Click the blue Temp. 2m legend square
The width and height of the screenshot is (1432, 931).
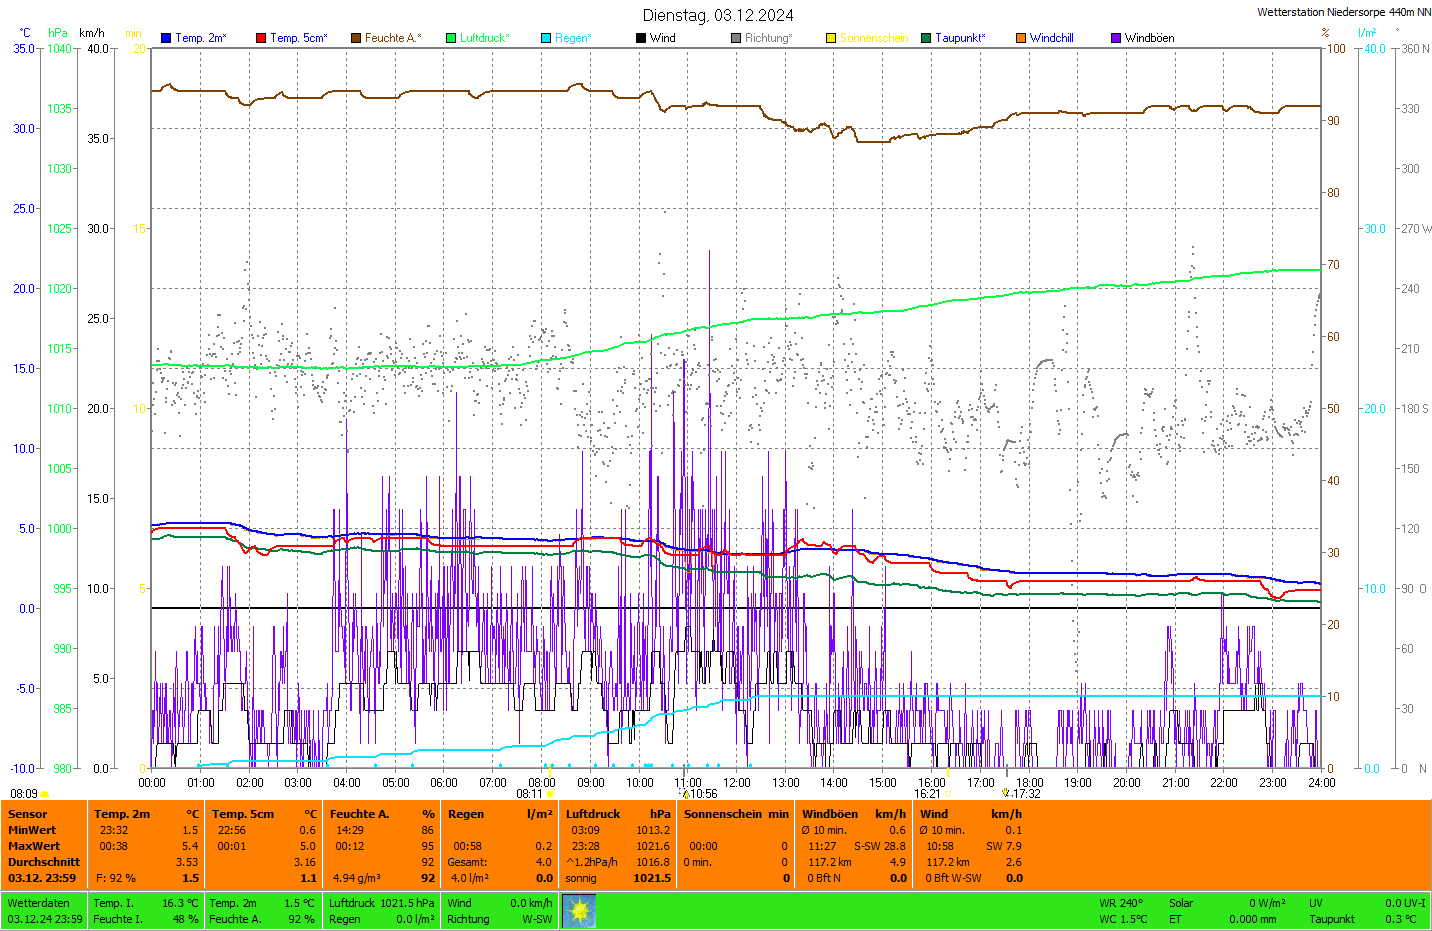coord(166,38)
